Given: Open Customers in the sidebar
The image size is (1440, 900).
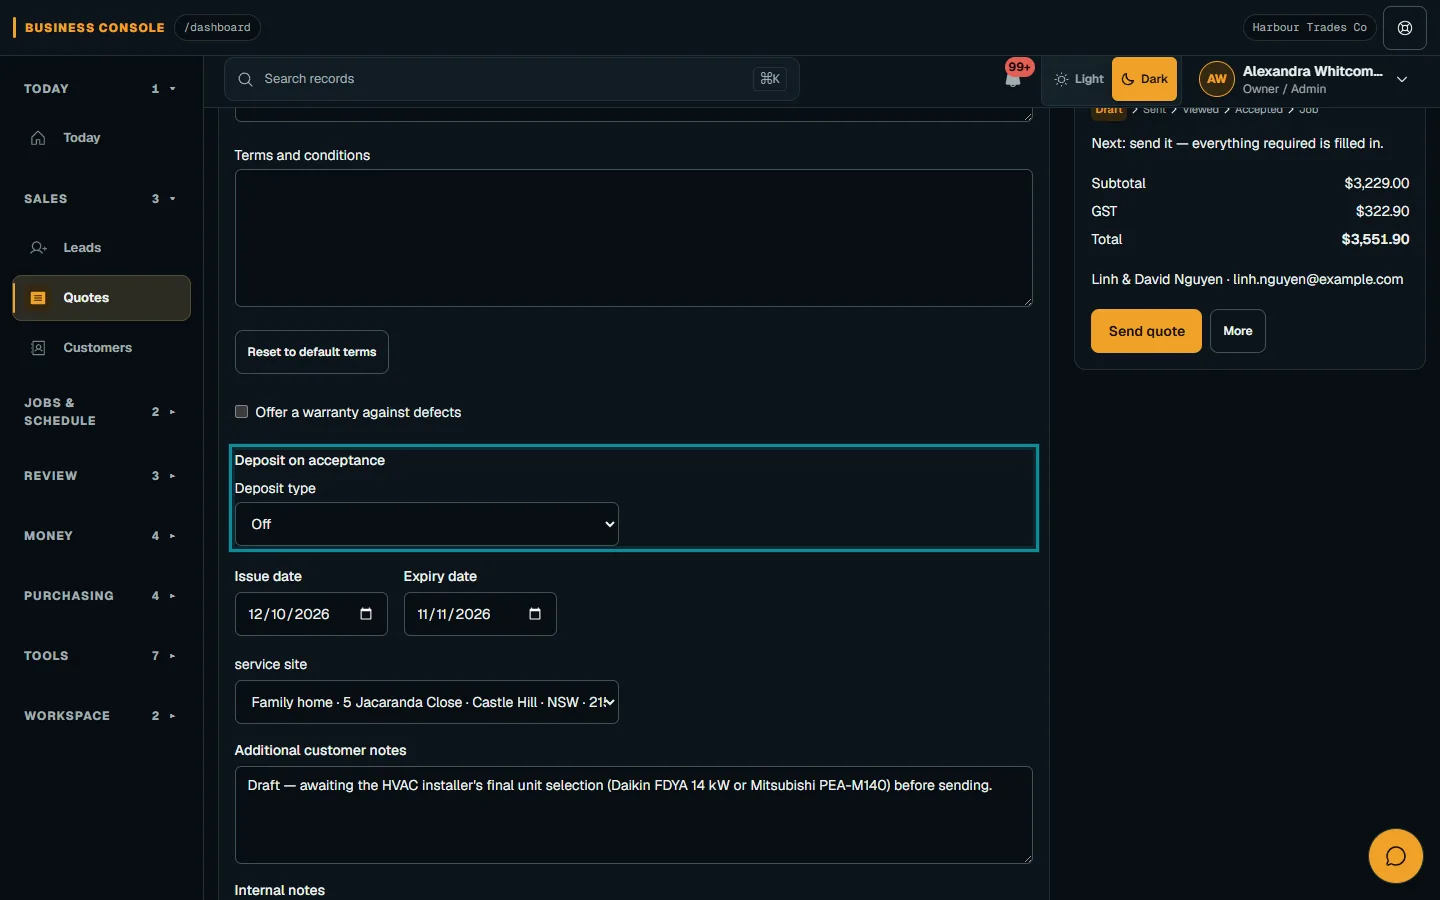Looking at the screenshot, I should (x=101, y=348).
